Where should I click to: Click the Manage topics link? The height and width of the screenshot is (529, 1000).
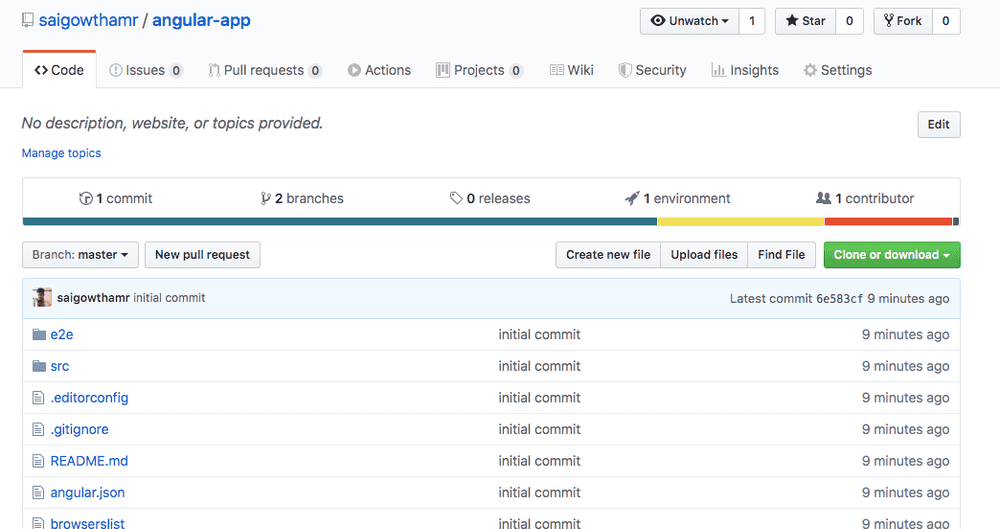tap(61, 153)
